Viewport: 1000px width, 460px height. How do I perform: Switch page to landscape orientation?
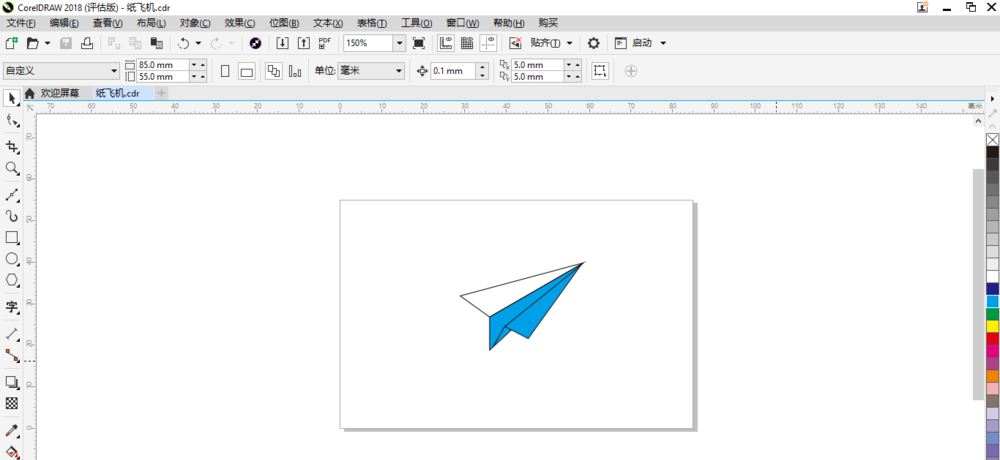click(x=246, y=71)
